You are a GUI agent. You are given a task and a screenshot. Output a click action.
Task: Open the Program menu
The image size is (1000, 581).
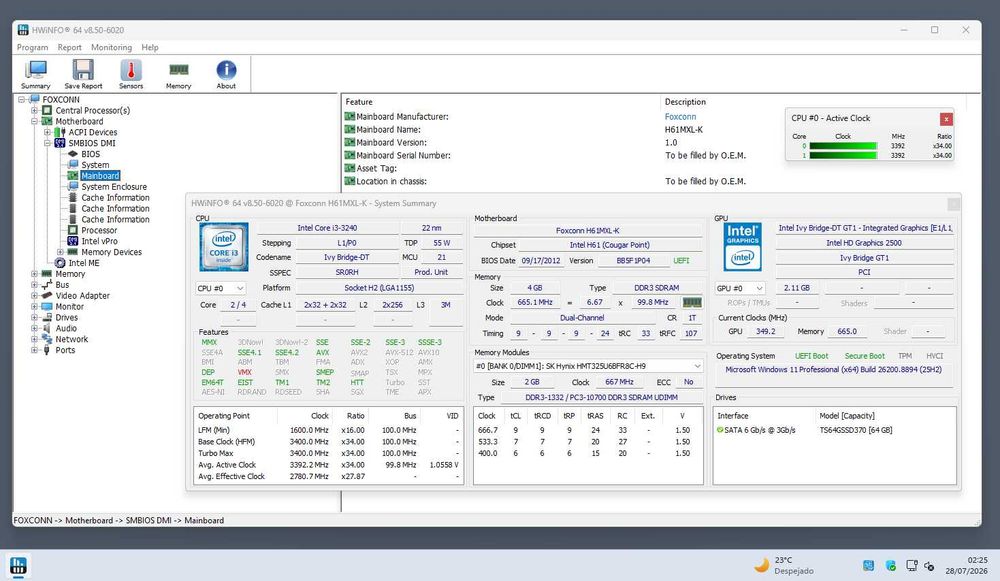(x=33, y=47)
